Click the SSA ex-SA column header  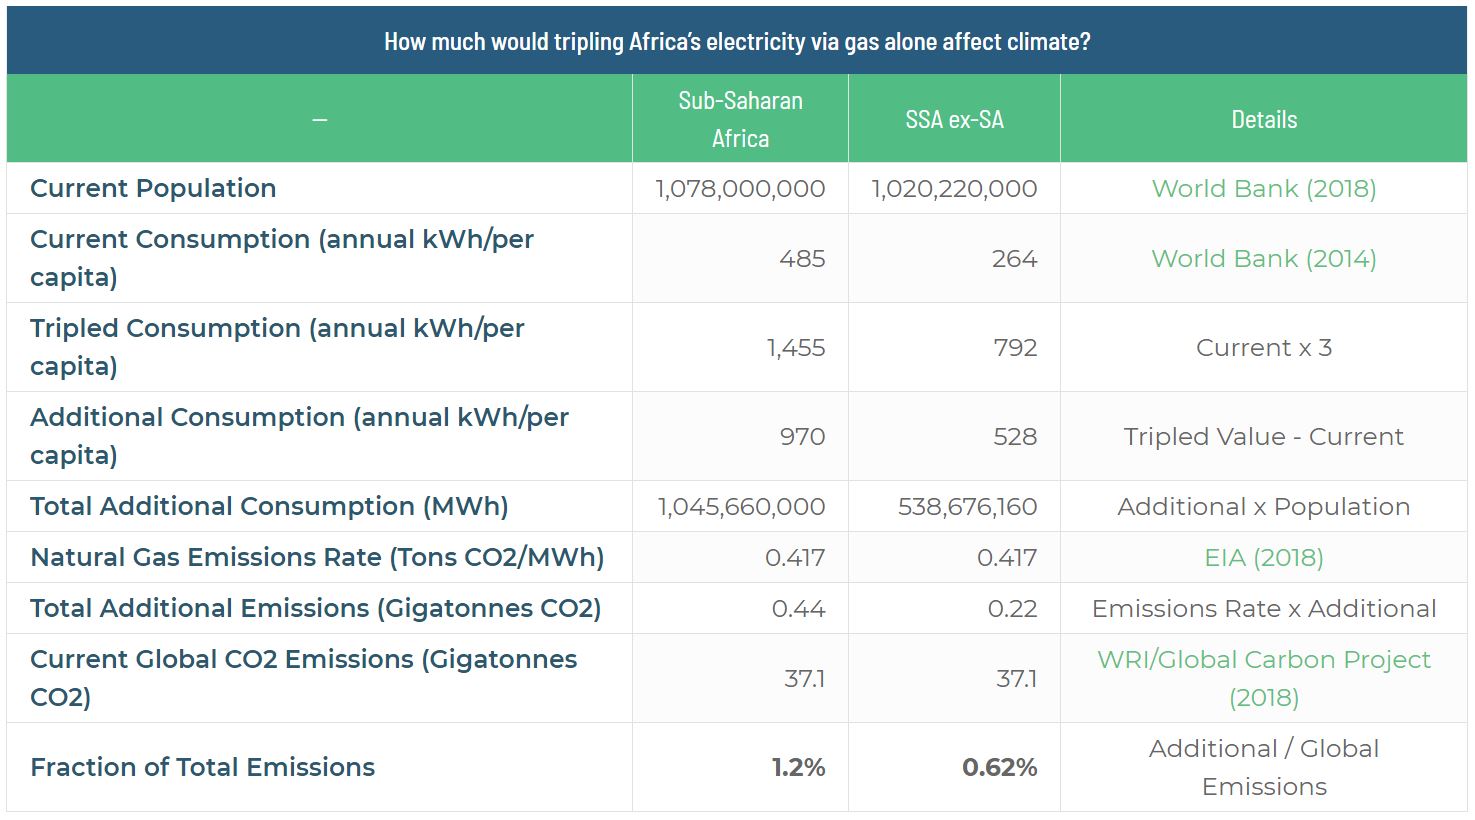tap(954, 120)
